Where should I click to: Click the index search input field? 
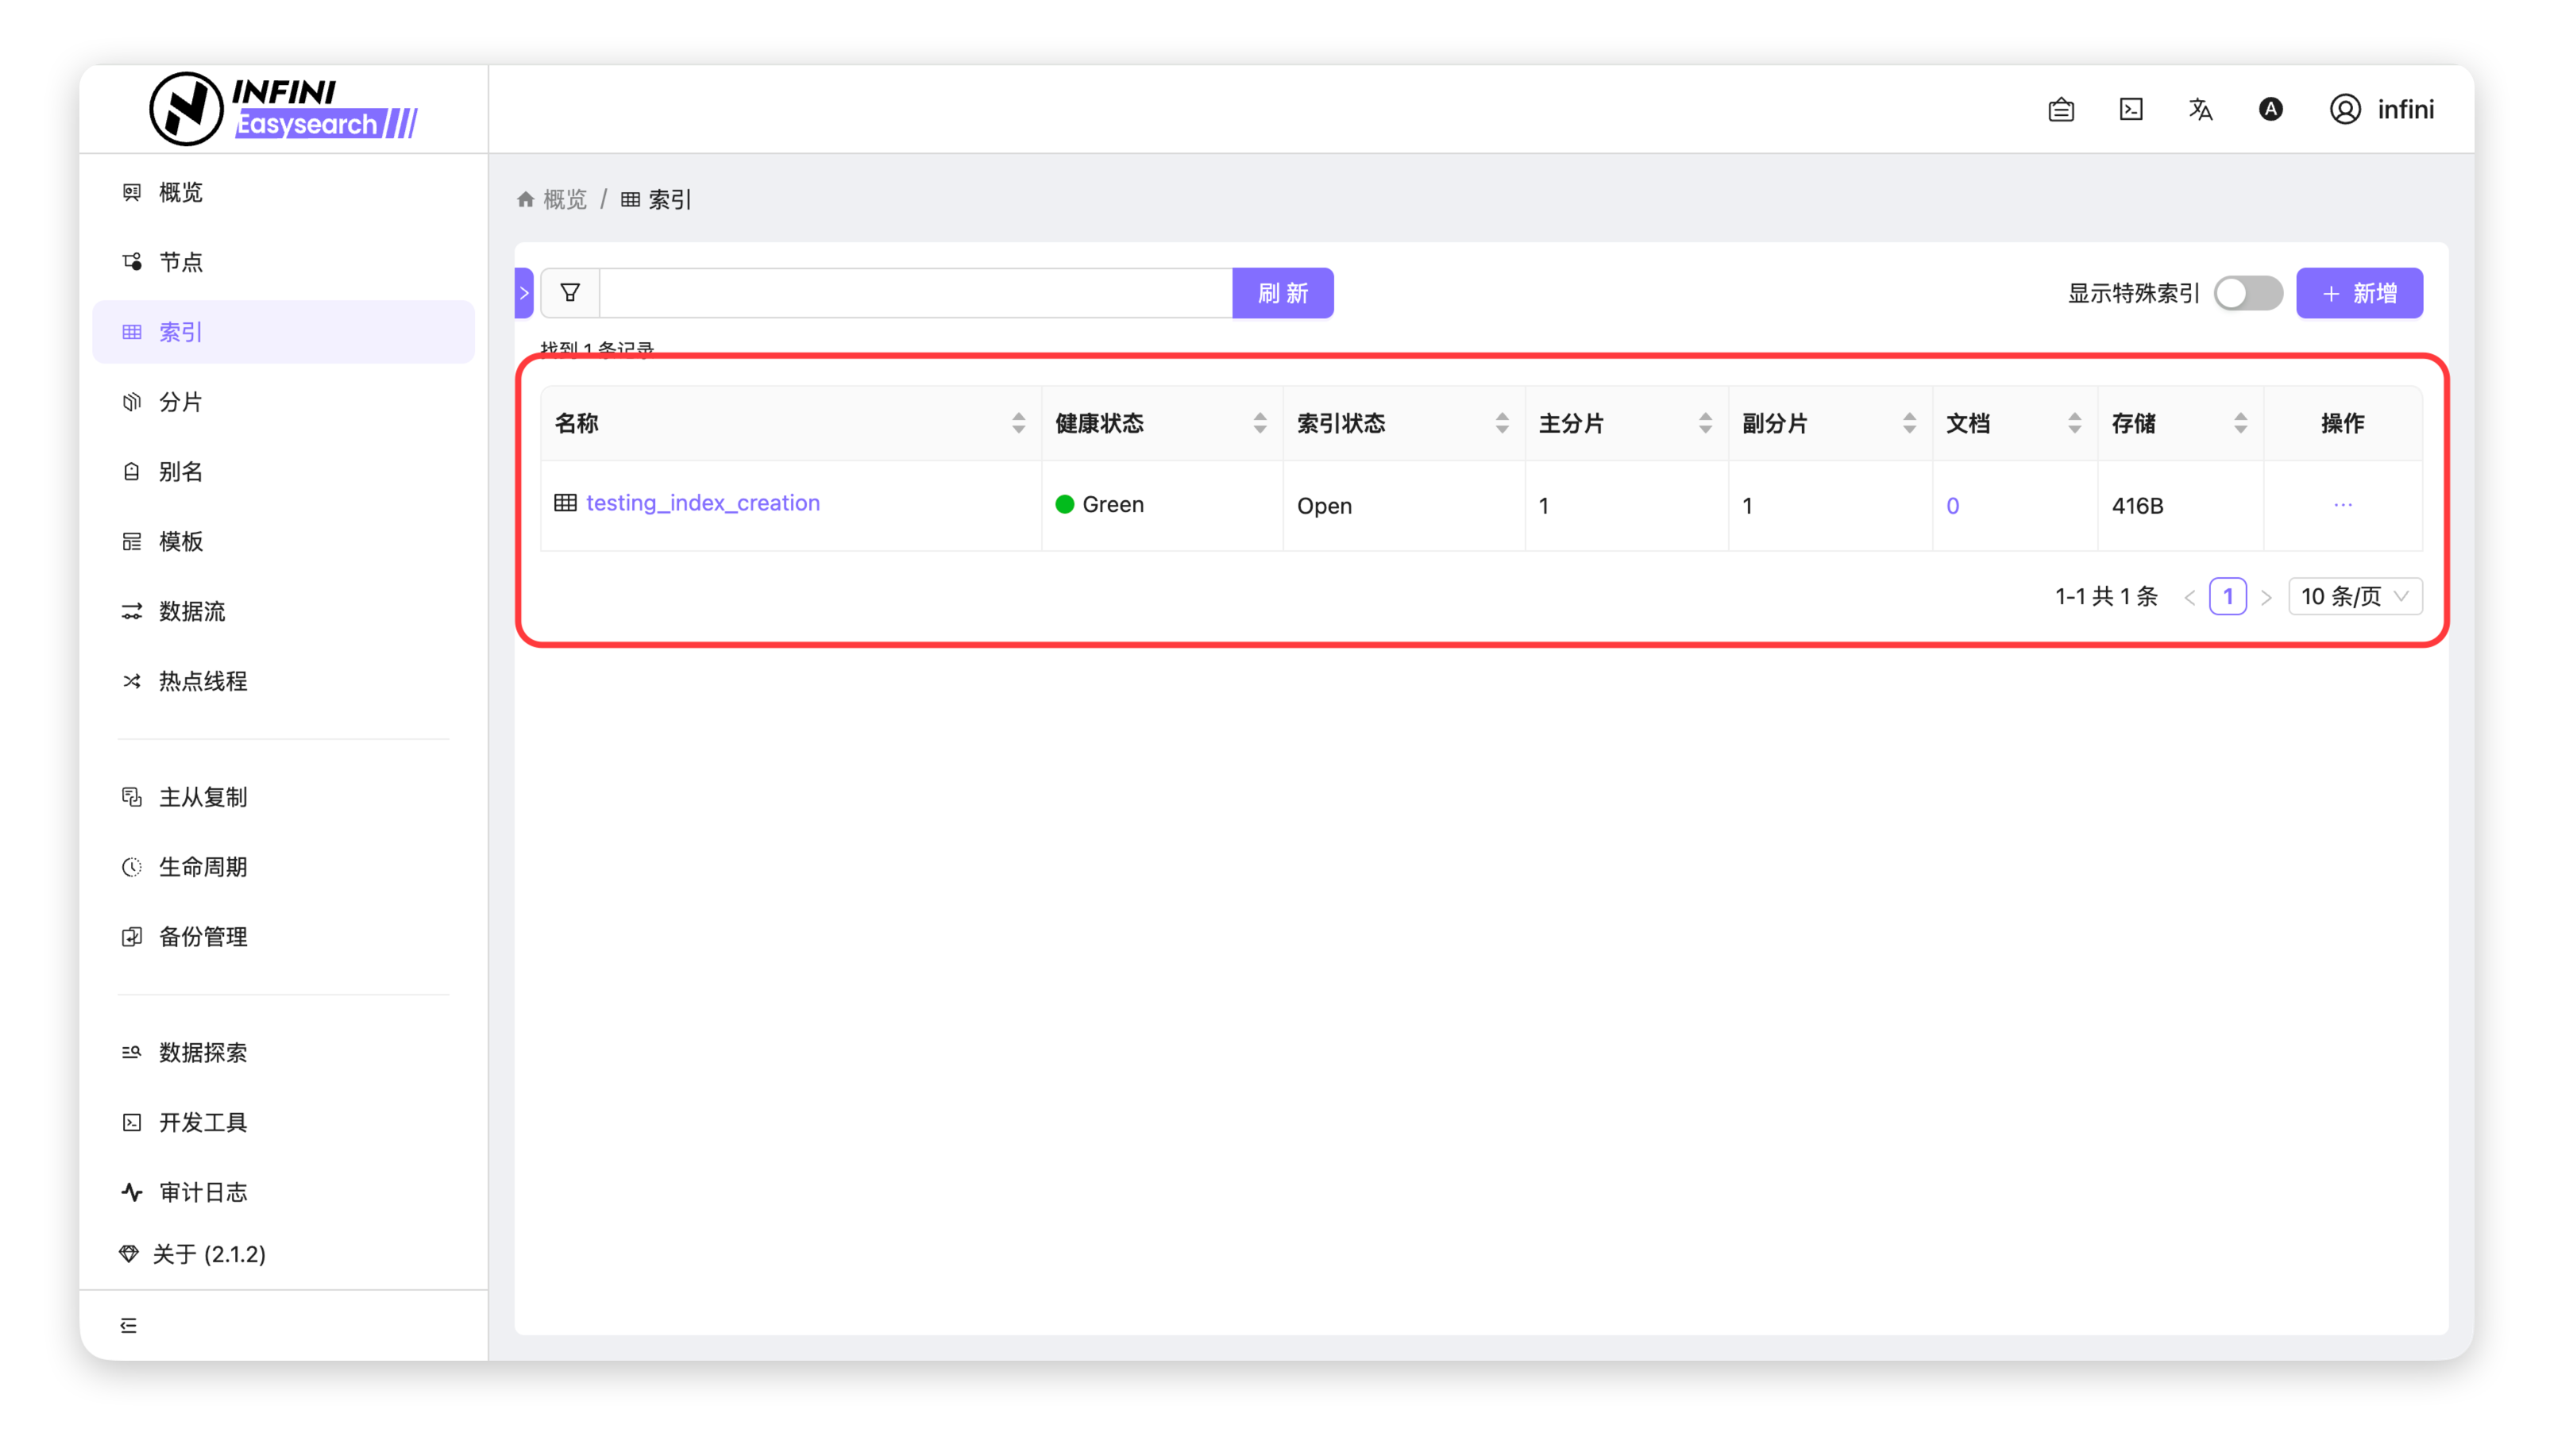[x=915, y=293]
